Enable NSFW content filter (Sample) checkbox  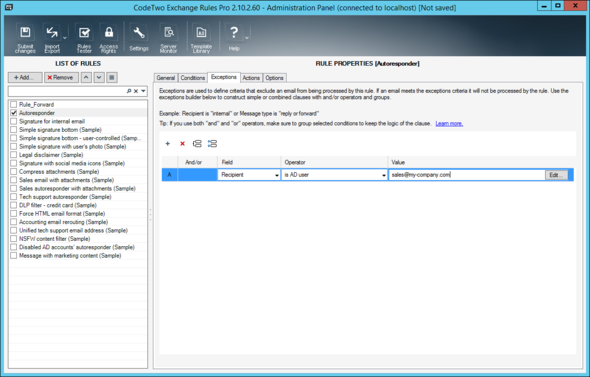pos(14,239)
